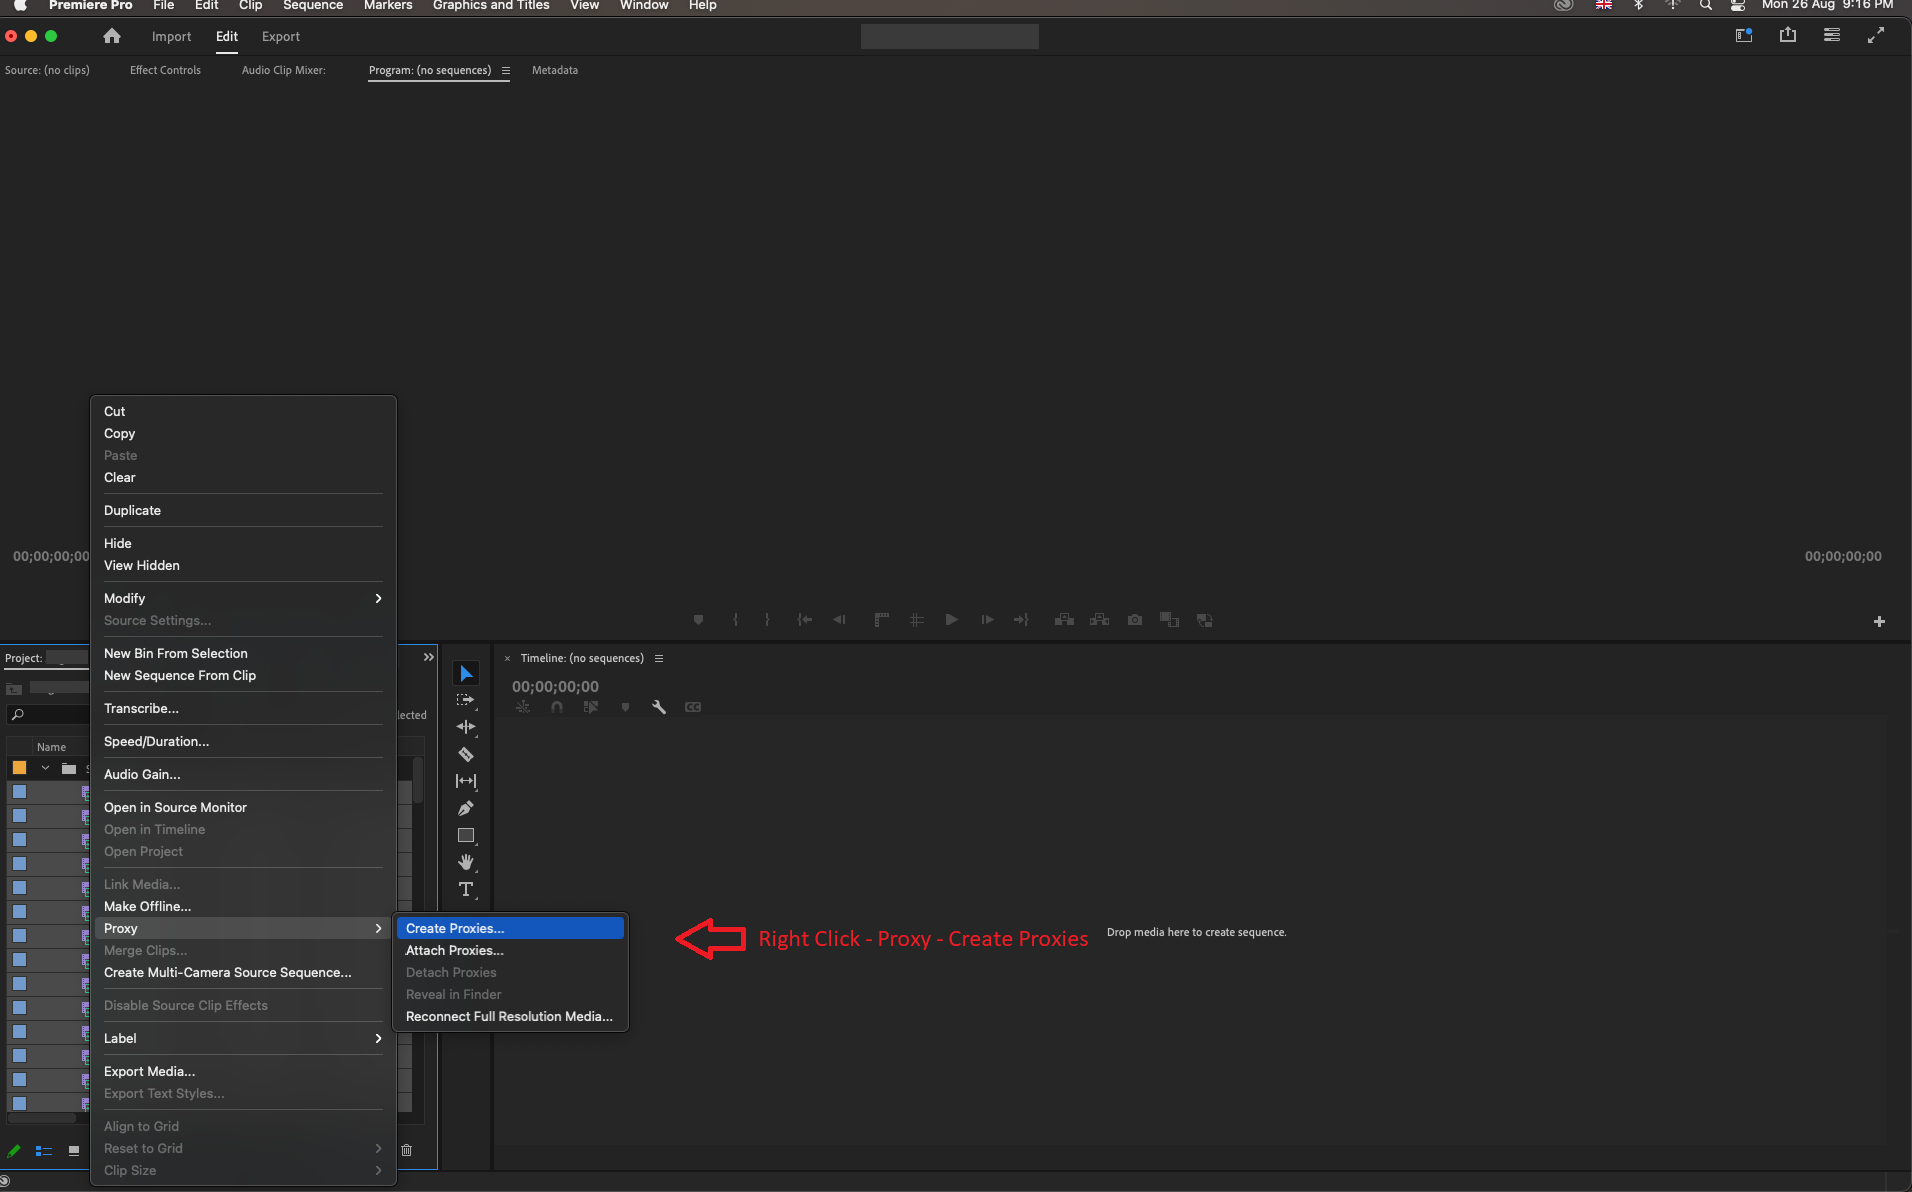This screenshot has width=1912, height=1192.
Task: Show guides grid icon in Program monitor
Action: 916,620
